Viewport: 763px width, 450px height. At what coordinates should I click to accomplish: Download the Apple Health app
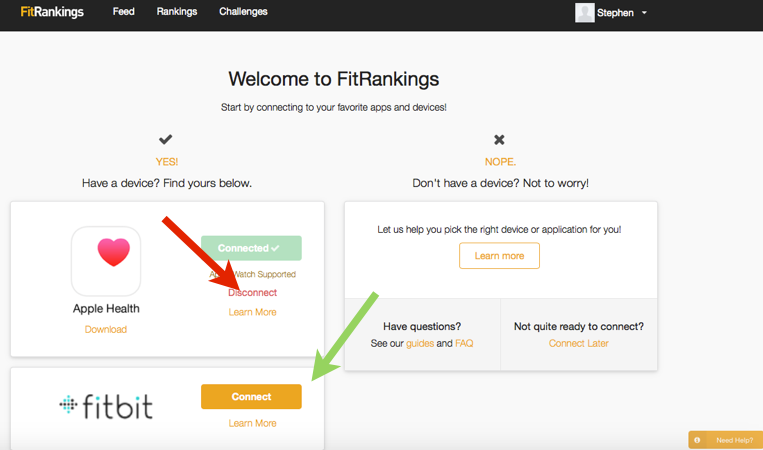tap(106, 329)
